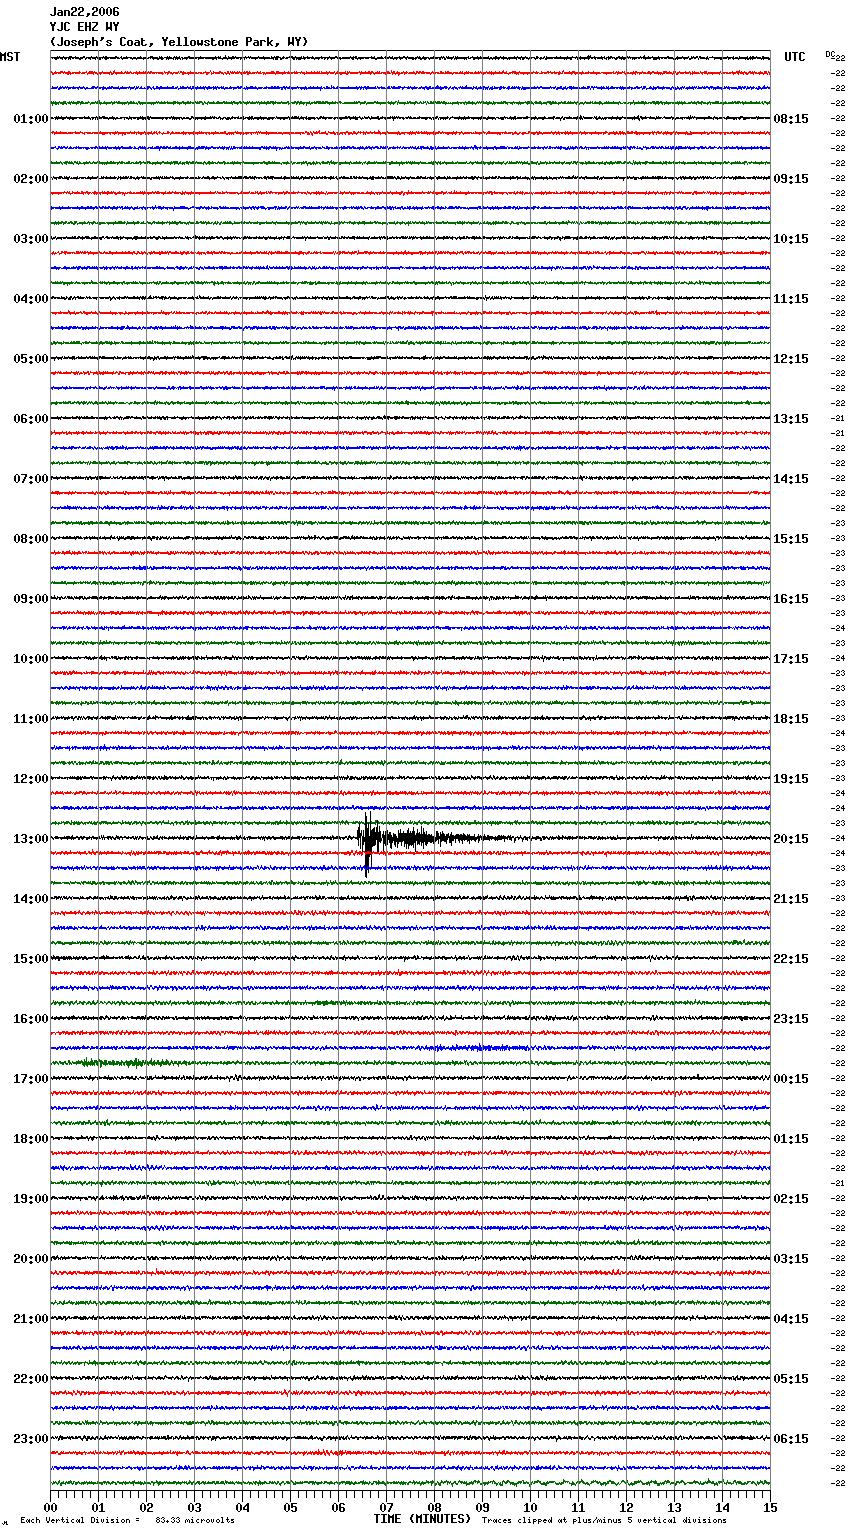Select the 09:15 UTC time label
This screenshot has width=850, height=1534.
pyautogui.click(x=791, y=179)
